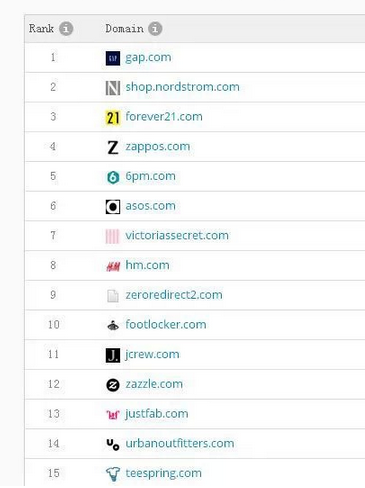This screenshot has height=488, width=365.
Task: Click the Domain column header
Action: (x=124, y=29)
